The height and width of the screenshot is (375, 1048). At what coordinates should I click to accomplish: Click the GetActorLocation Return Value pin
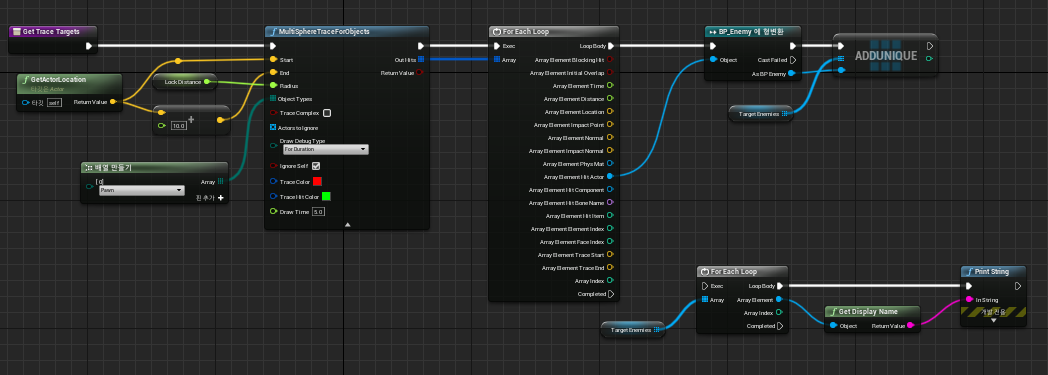tap(113, 102)
